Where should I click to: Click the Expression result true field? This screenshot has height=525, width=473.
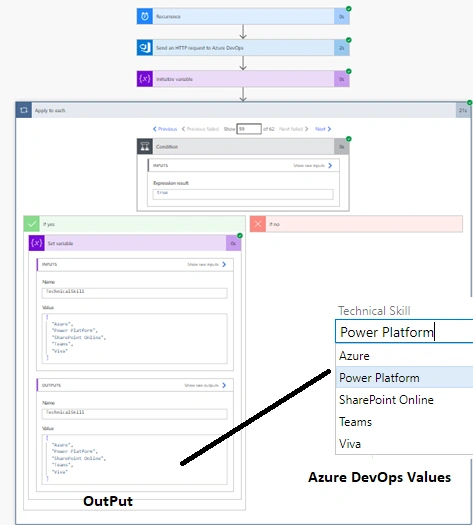(243, 194)
